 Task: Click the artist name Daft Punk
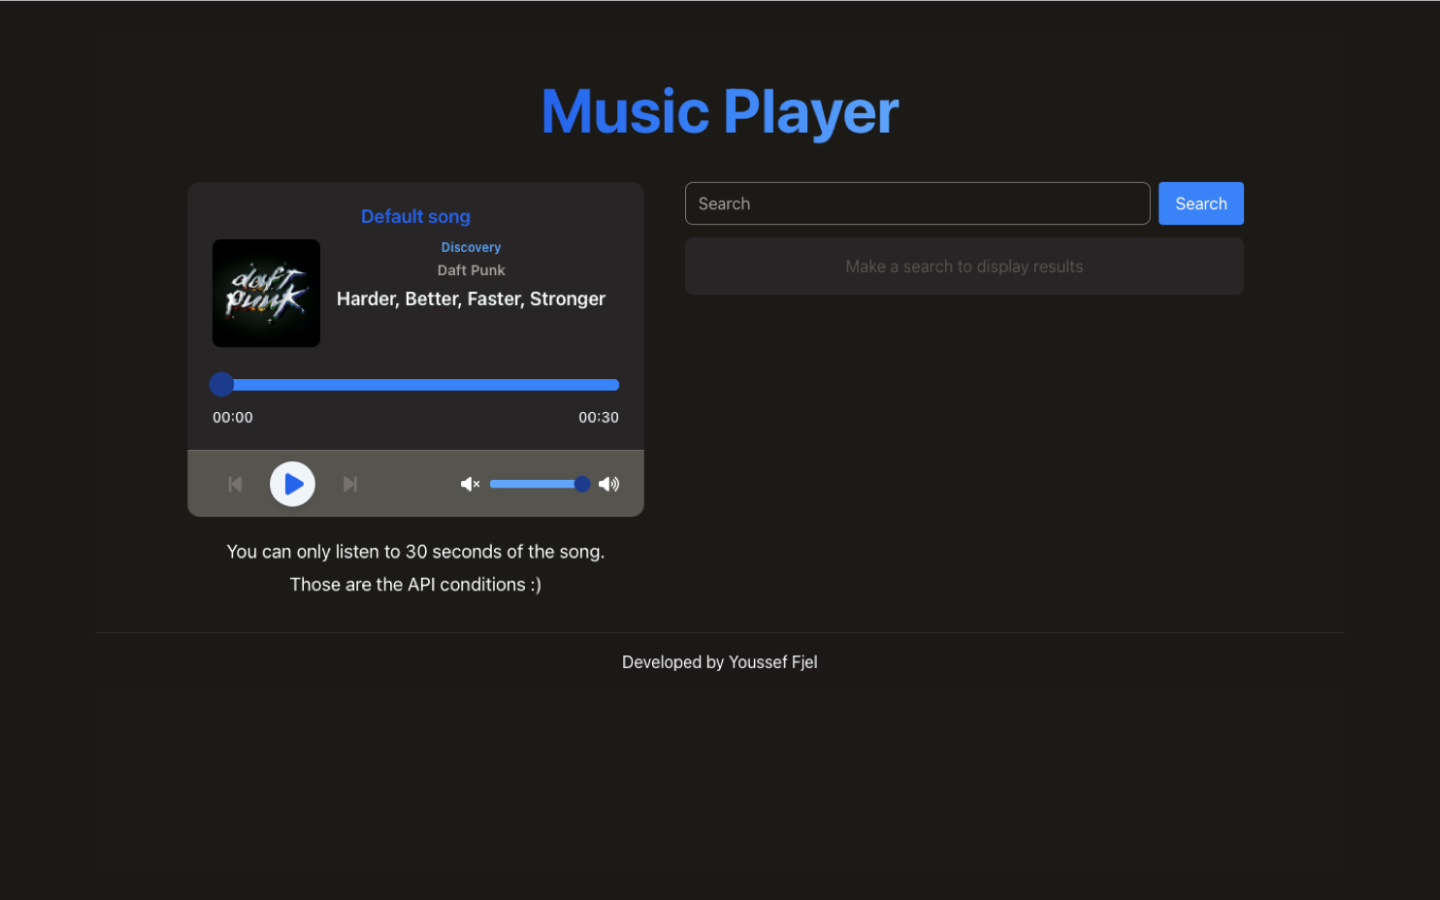pos(471,270)
